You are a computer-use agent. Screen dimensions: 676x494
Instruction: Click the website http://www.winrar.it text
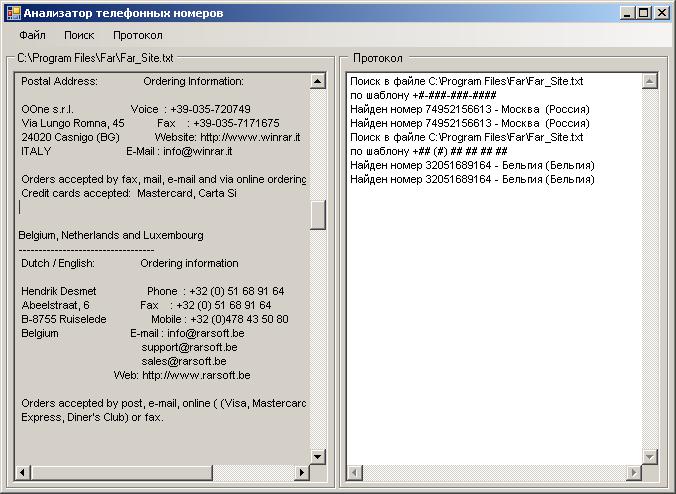coord(250,138)
